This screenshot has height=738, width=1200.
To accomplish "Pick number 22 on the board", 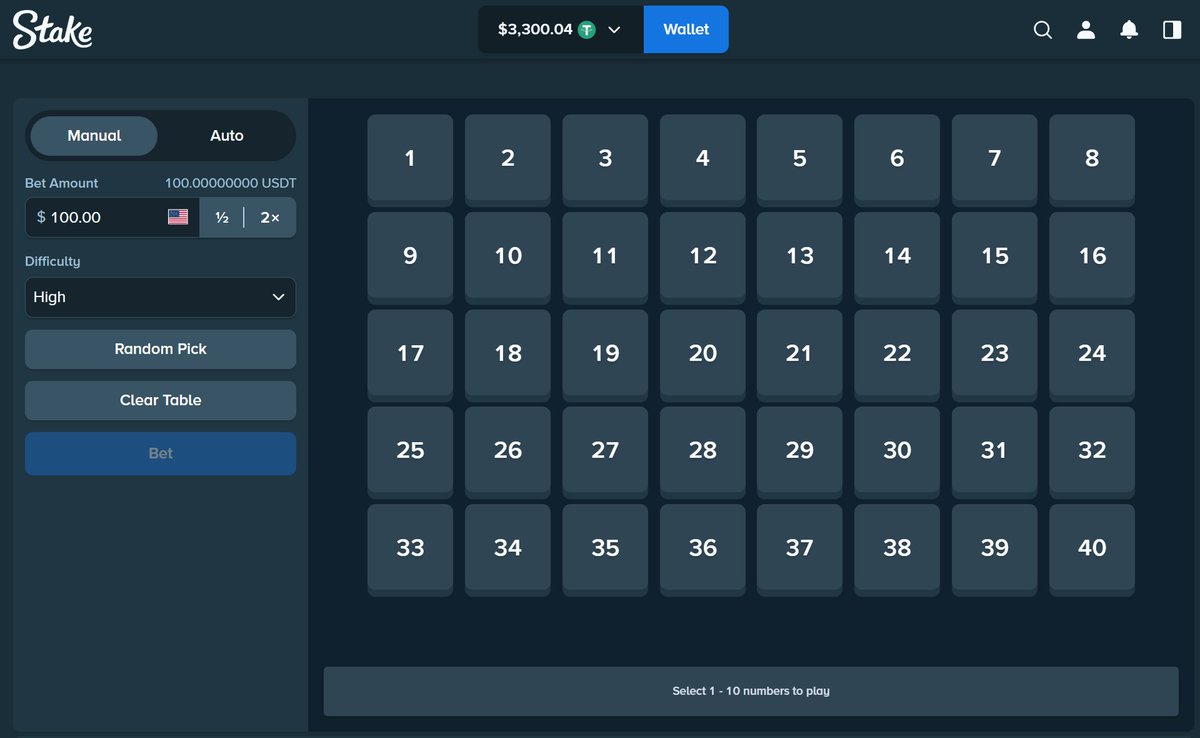I will pos(897,355).
